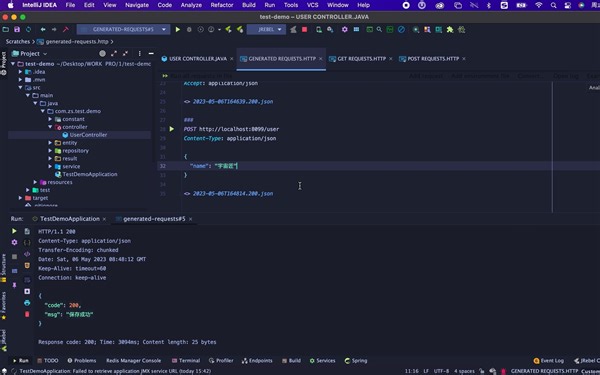Screen dimensions: 600x375
Task: Click the search magnifier in the toolbar
Action: [x=379, y=29]
